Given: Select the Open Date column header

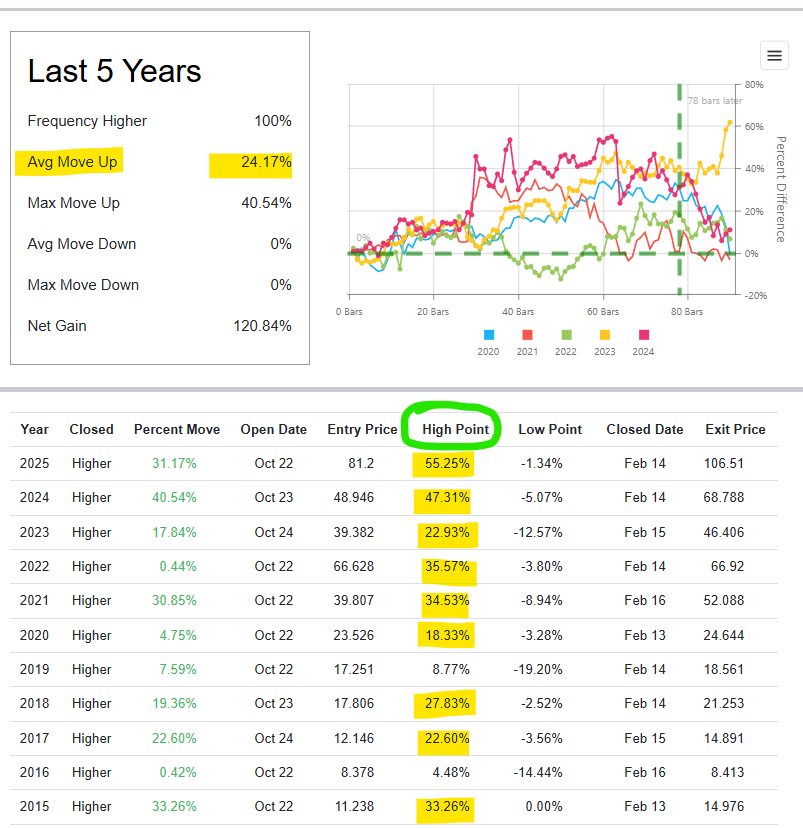Looking at the screenshot, I should tap(273, 429).
